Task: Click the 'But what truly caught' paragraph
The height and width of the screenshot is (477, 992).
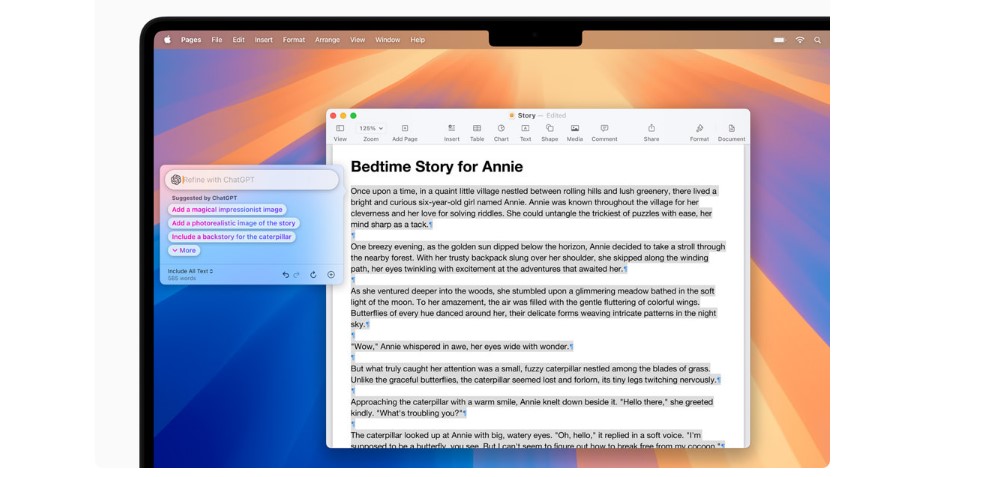Action: tap(535, 374)
